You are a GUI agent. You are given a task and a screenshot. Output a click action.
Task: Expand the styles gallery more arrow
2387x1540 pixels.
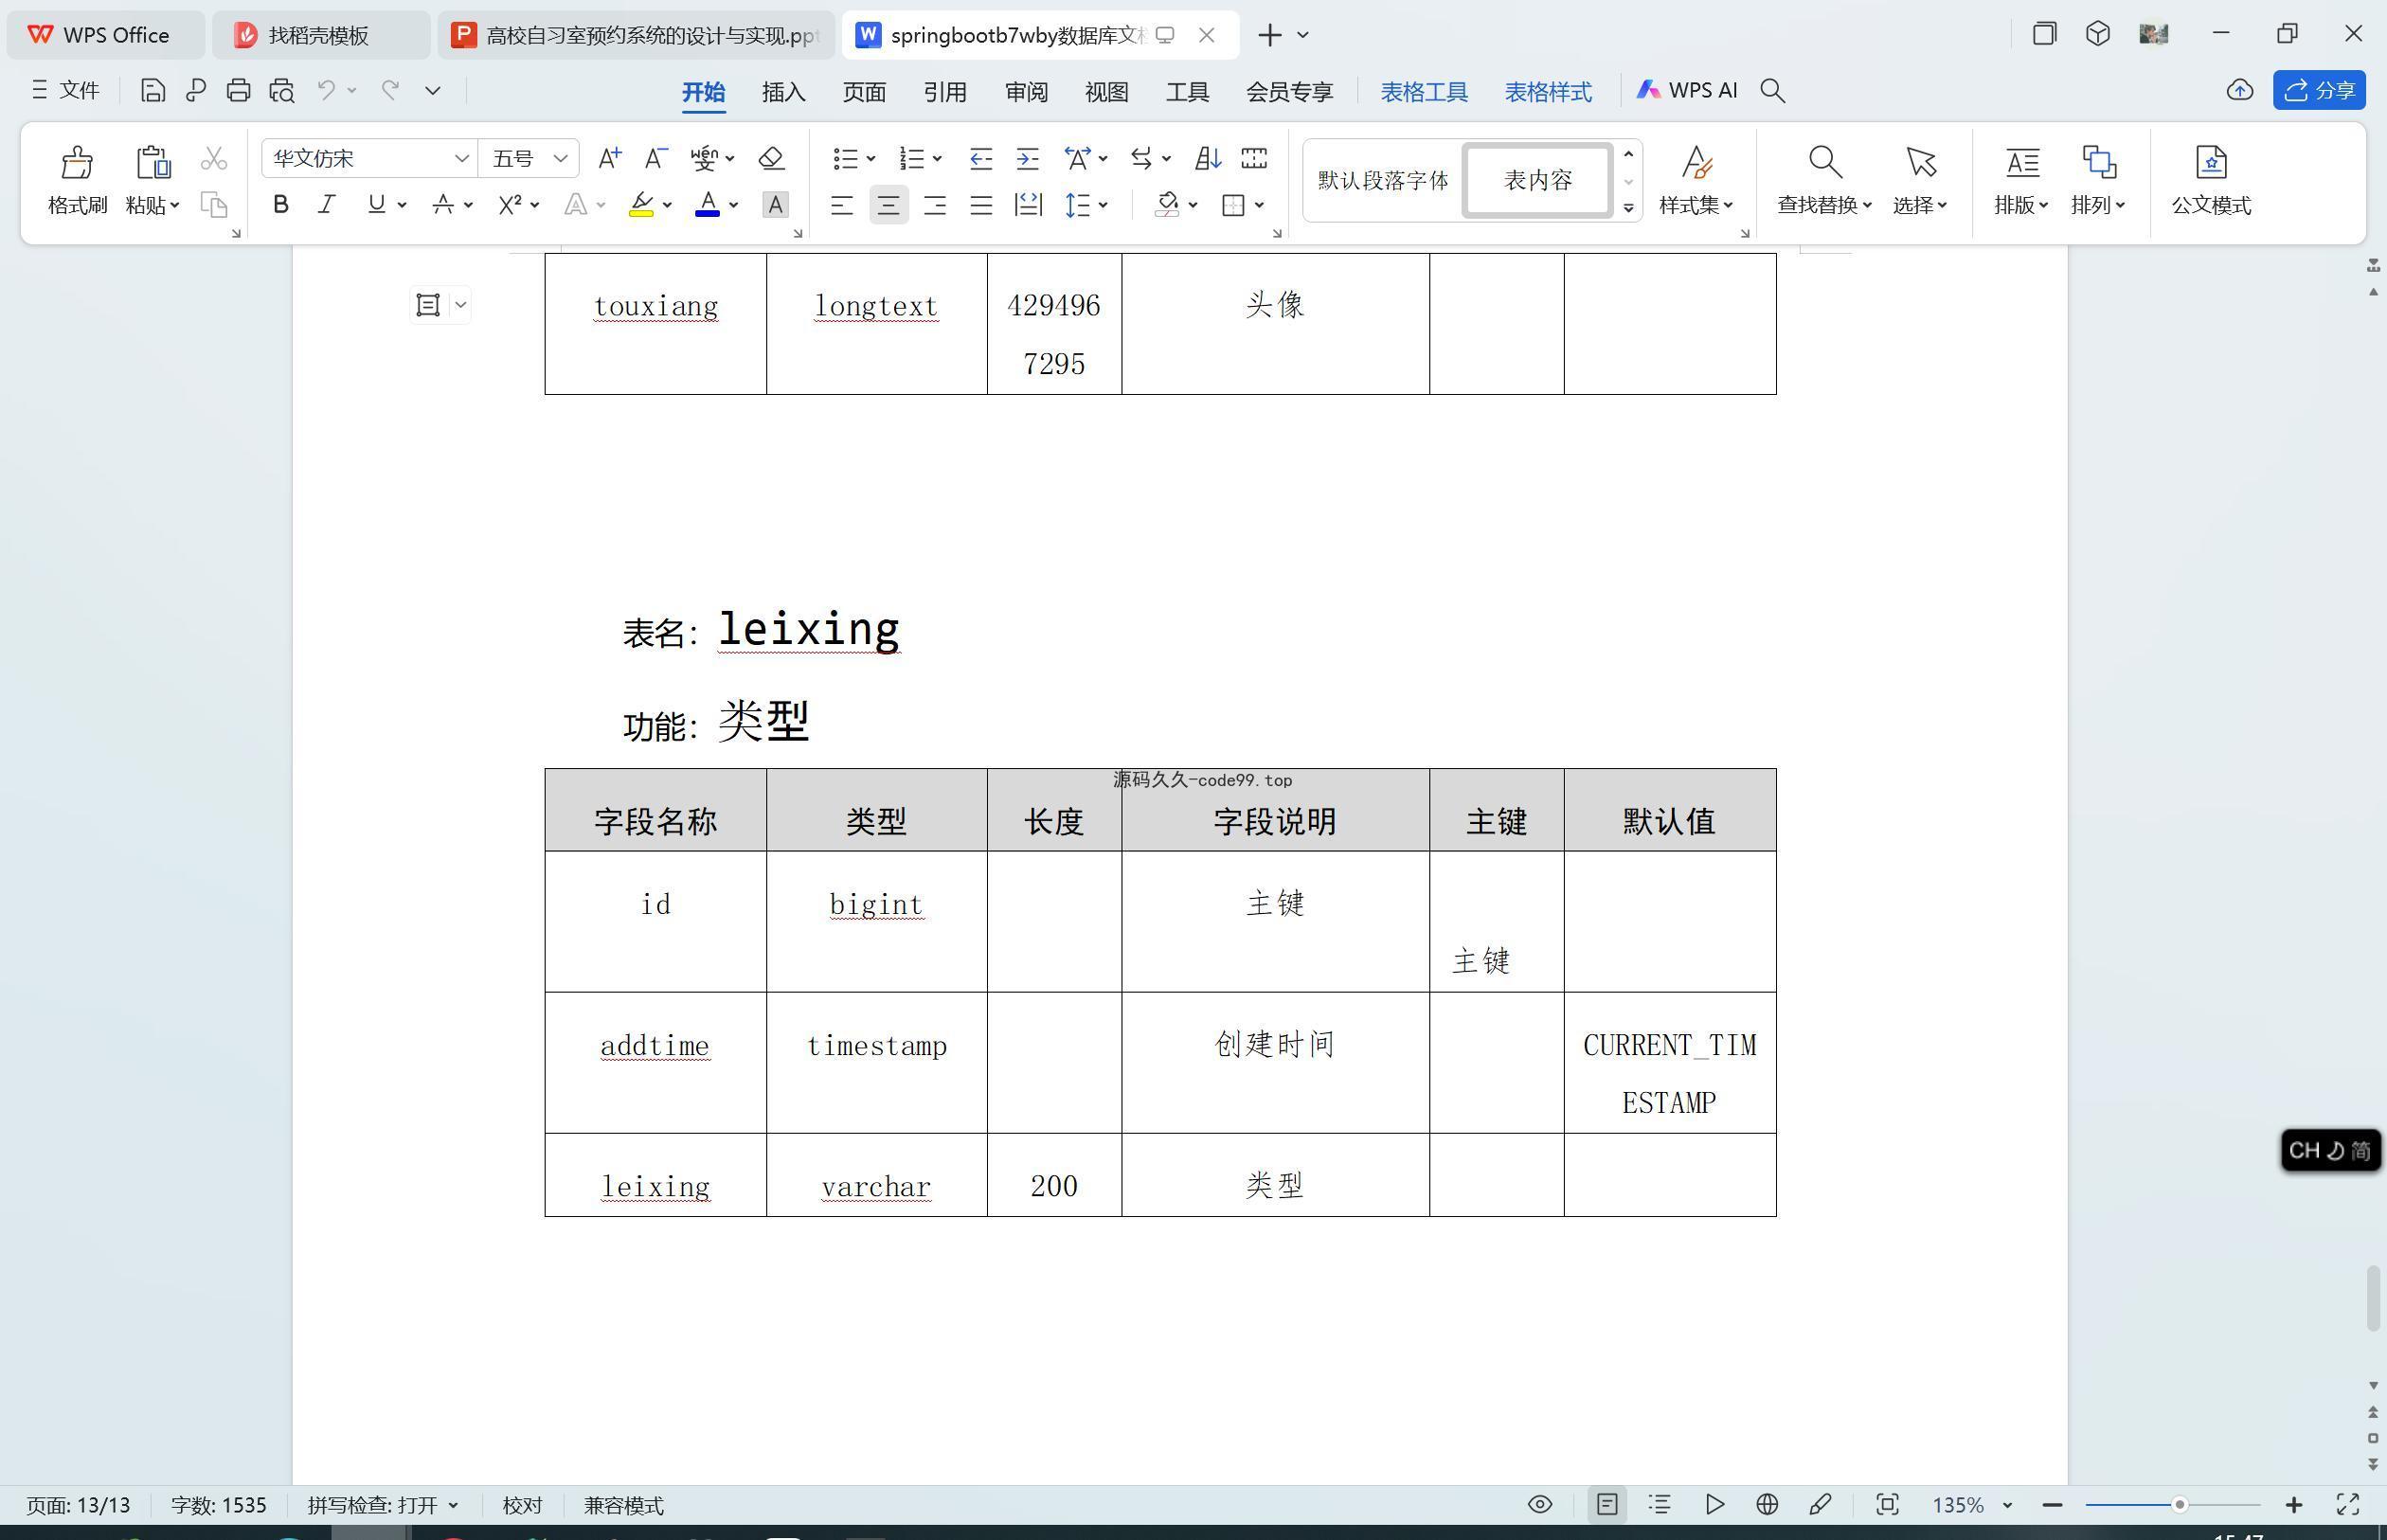pos(1628,208)
